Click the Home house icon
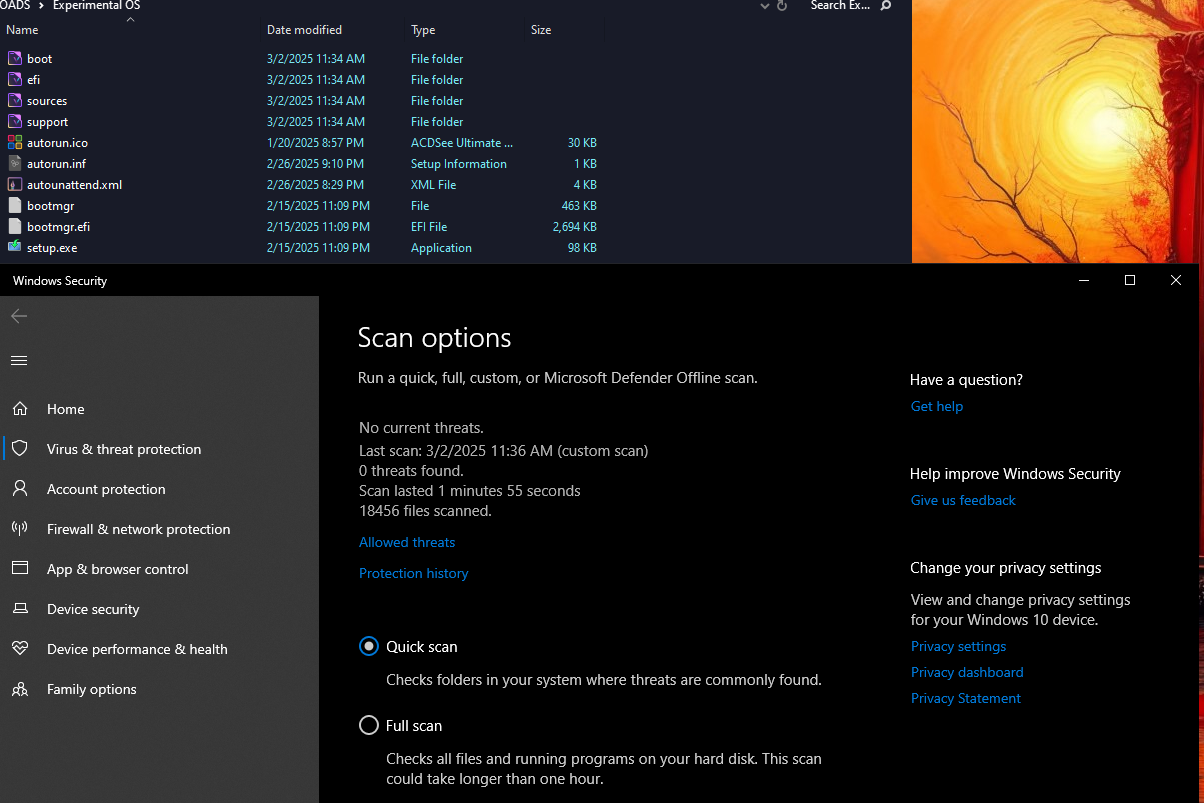Image resolution: width=1204 pixels, height=803 pixels. (x=19, y=409)
